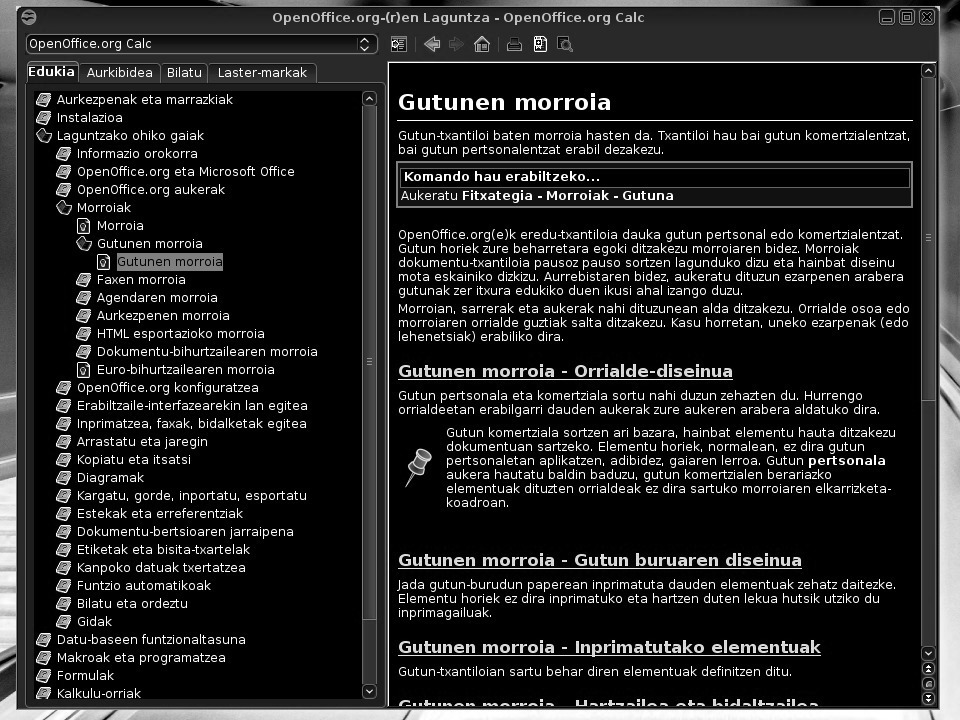The height and width of the screenshot is (720, 960).
Task: Open the module dropdown showing OpenOffice.org Calc
Action: pos(201,44)
